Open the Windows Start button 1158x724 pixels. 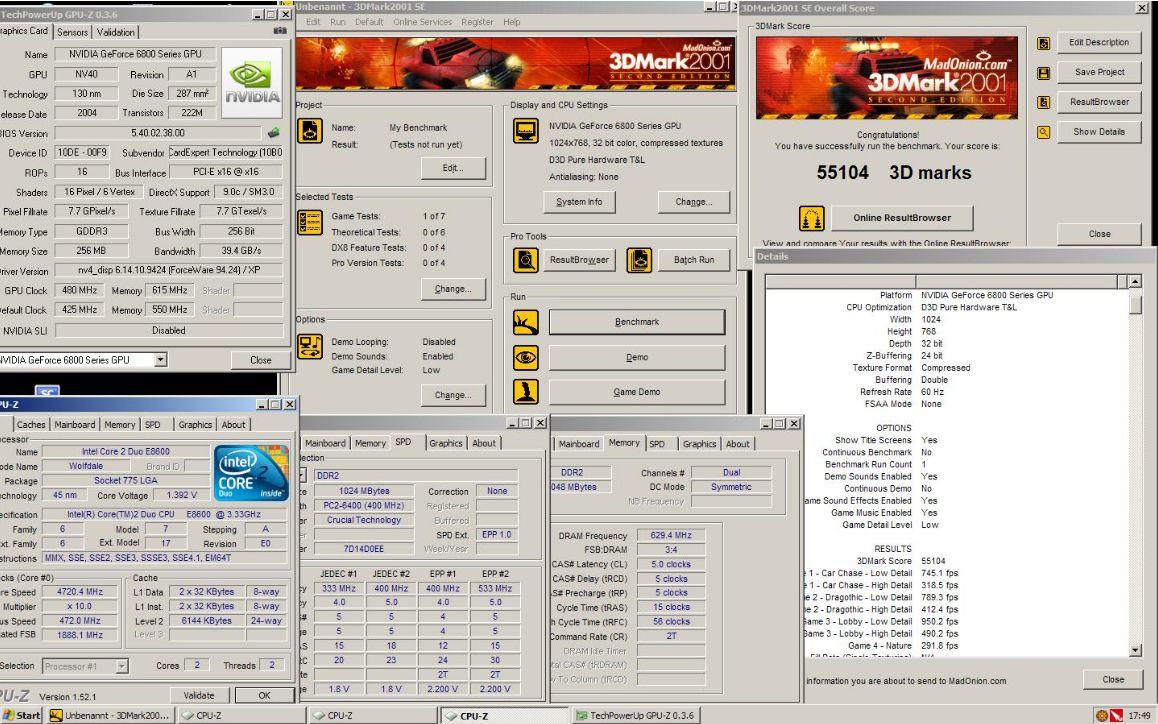22,715
